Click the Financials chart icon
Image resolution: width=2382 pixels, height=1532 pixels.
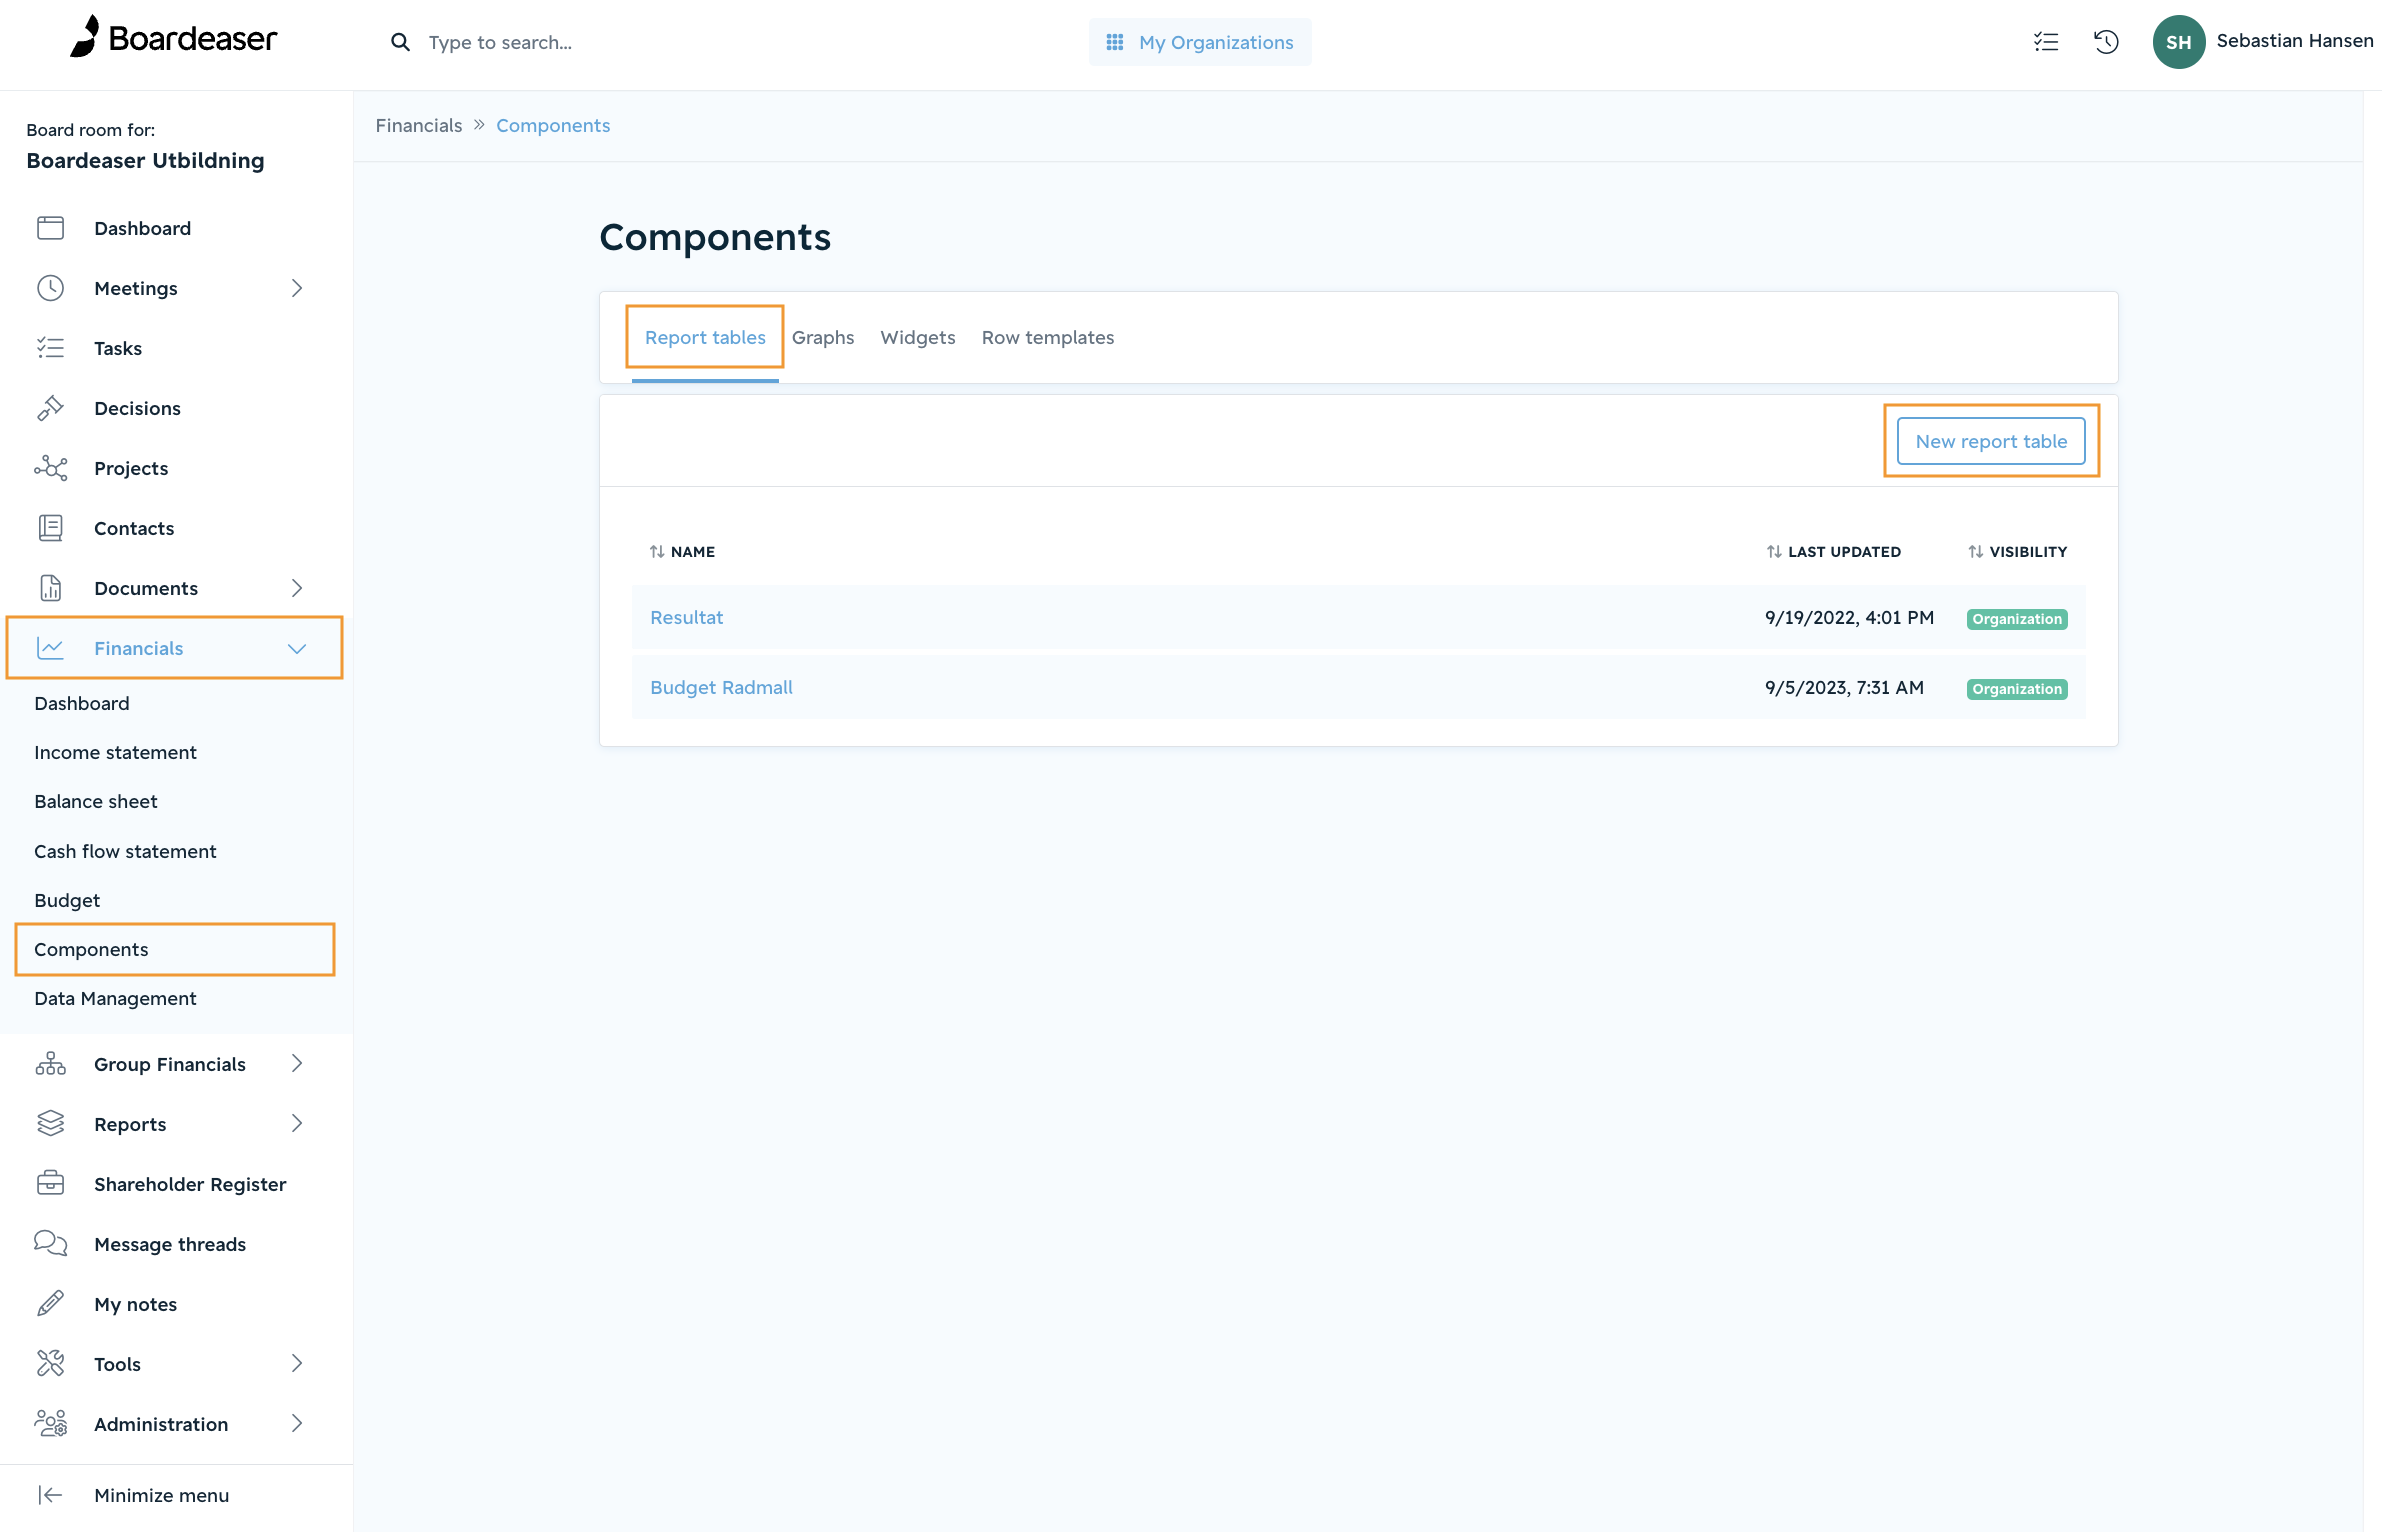[50, 648]
